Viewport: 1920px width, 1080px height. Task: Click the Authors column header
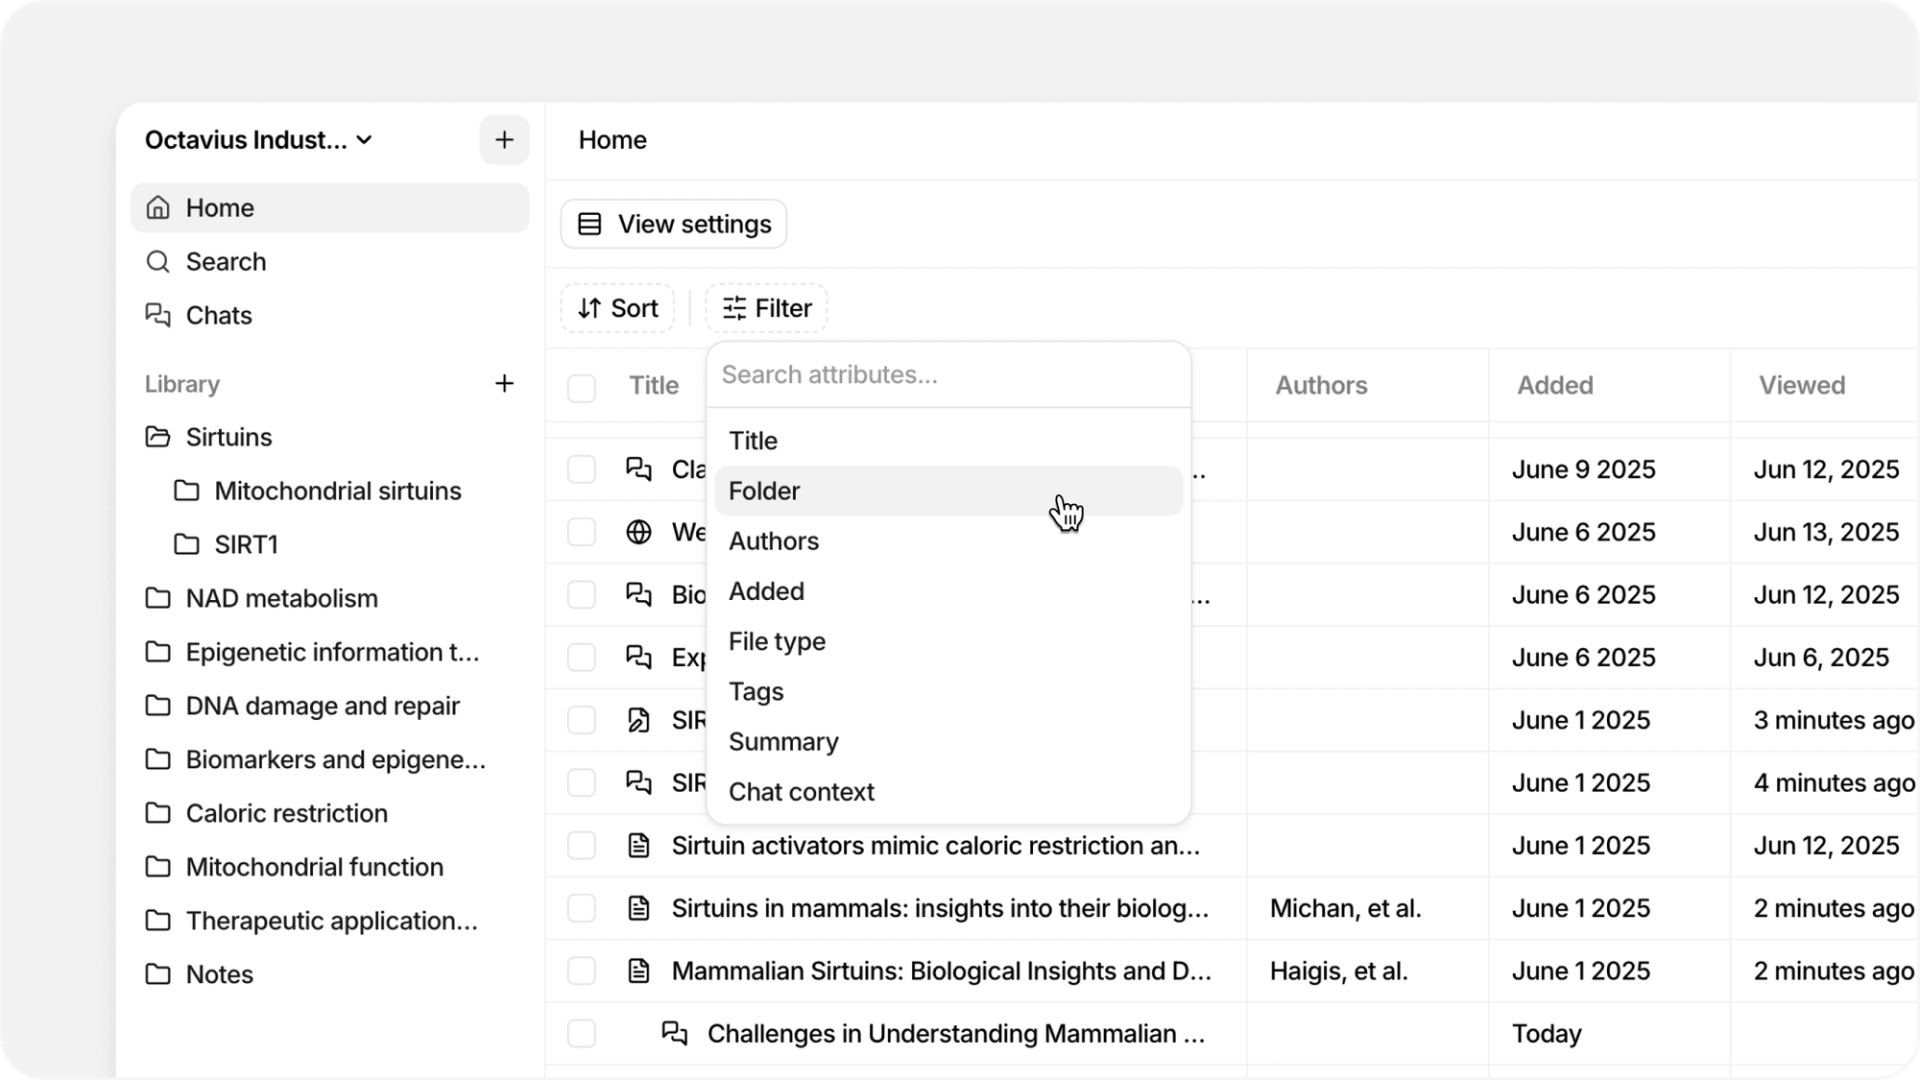[x=1321, y=386]
